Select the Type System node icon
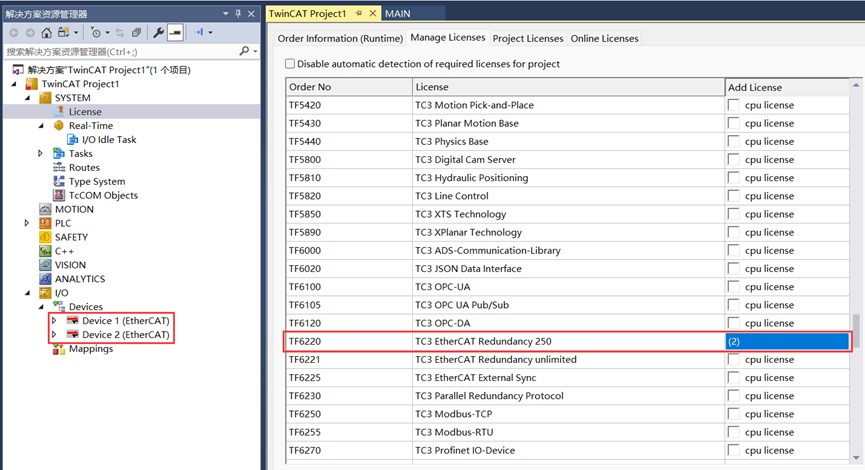865x470 pixels. [59, 181]
